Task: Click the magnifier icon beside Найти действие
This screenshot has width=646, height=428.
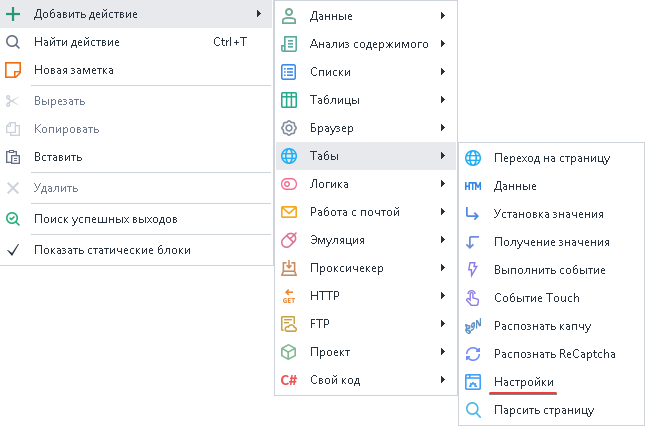Action: pyautogui.click(x=14, y=42)
